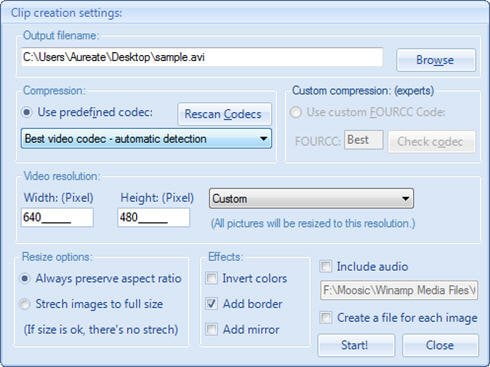Open the Best video codec dropdown

[x=146, y=139]
